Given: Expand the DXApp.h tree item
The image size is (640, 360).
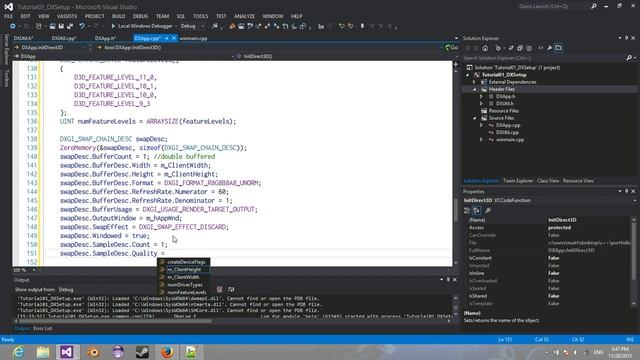Looking at the screenshot, I should tap(482, 96).
